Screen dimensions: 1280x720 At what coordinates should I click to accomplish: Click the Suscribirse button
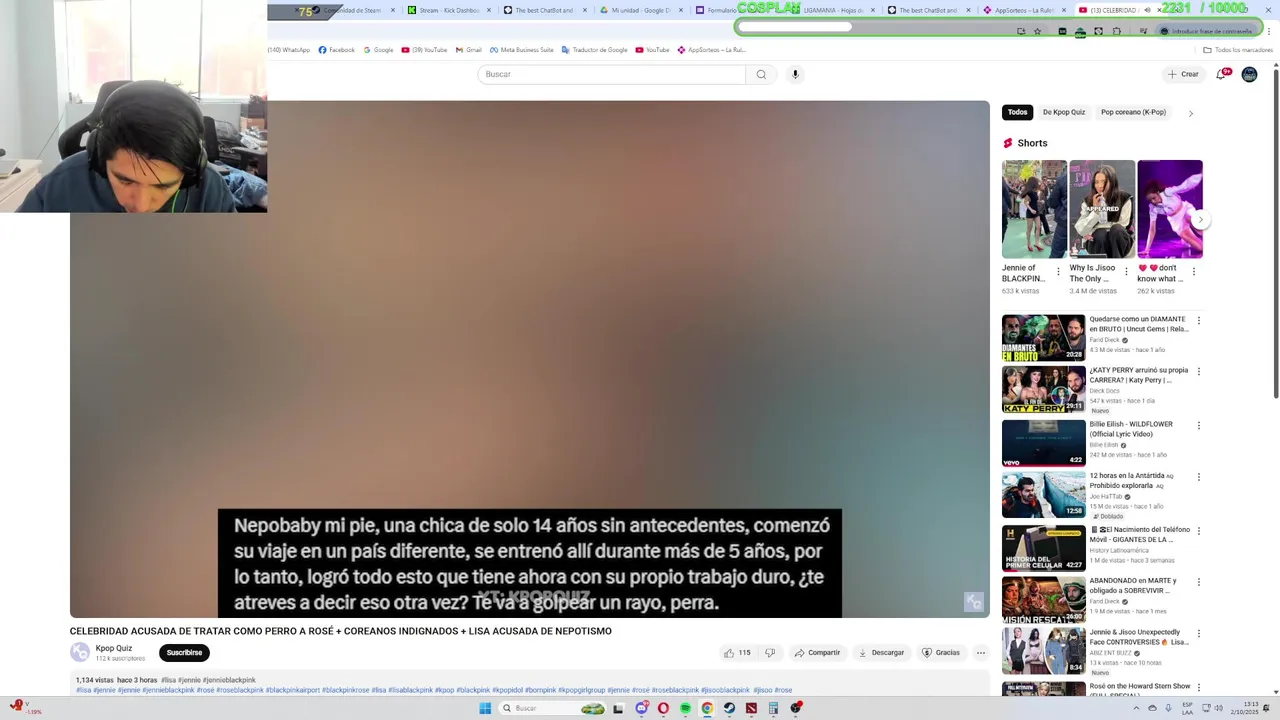(x=184, y=653)
